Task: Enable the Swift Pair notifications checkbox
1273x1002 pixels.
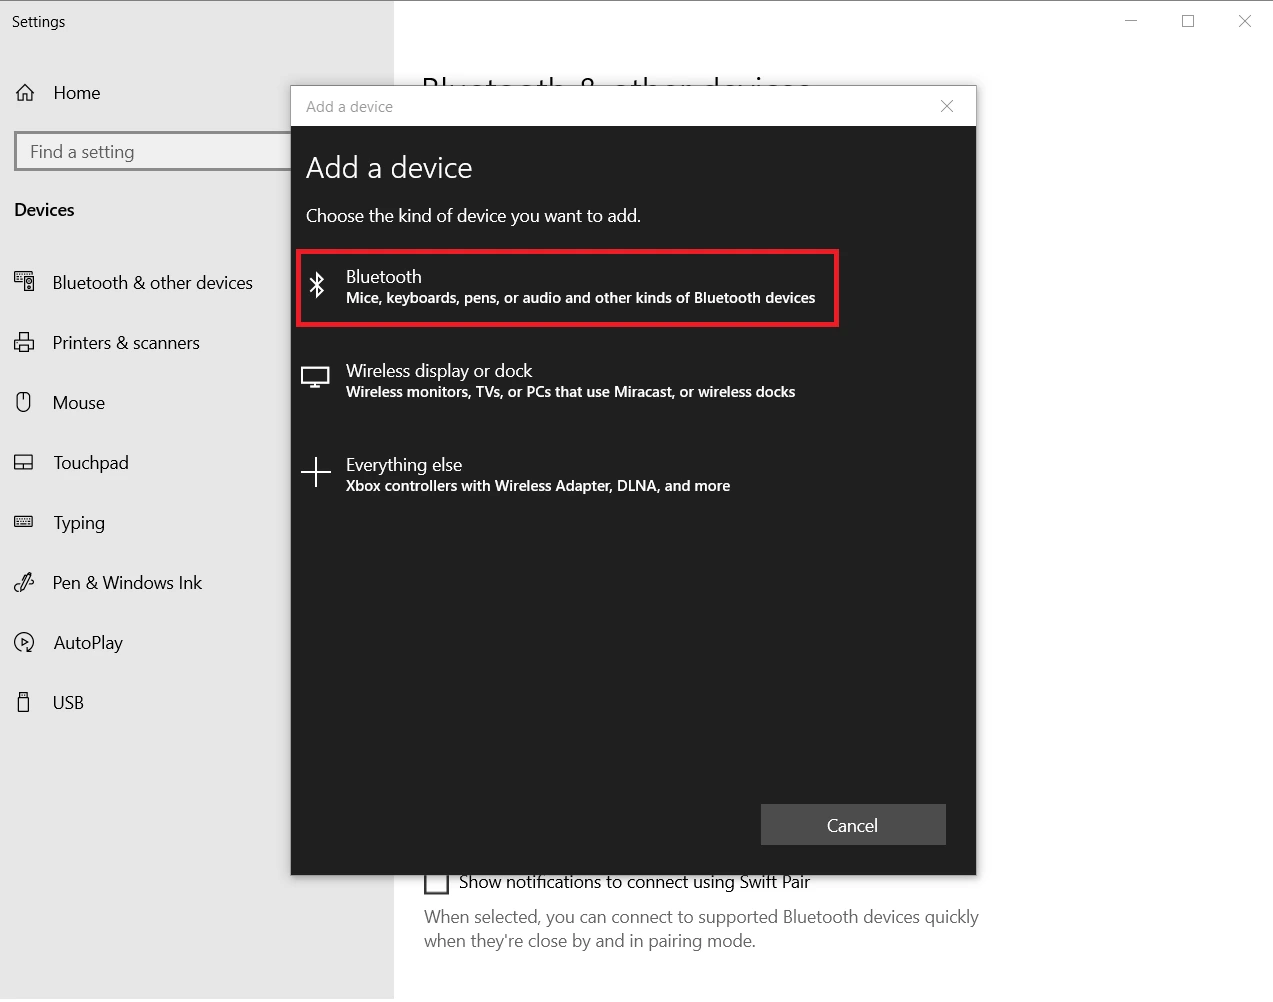Action: [x=436, y=883]
